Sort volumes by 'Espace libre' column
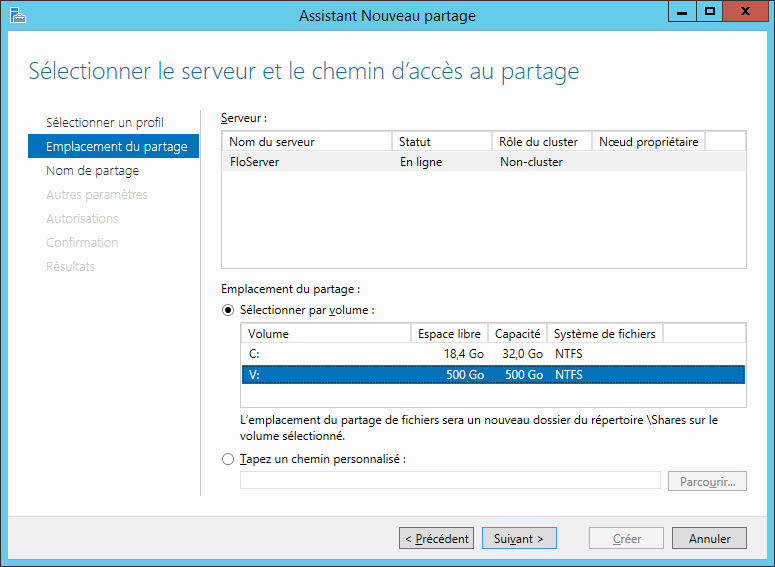 point(449,334)
